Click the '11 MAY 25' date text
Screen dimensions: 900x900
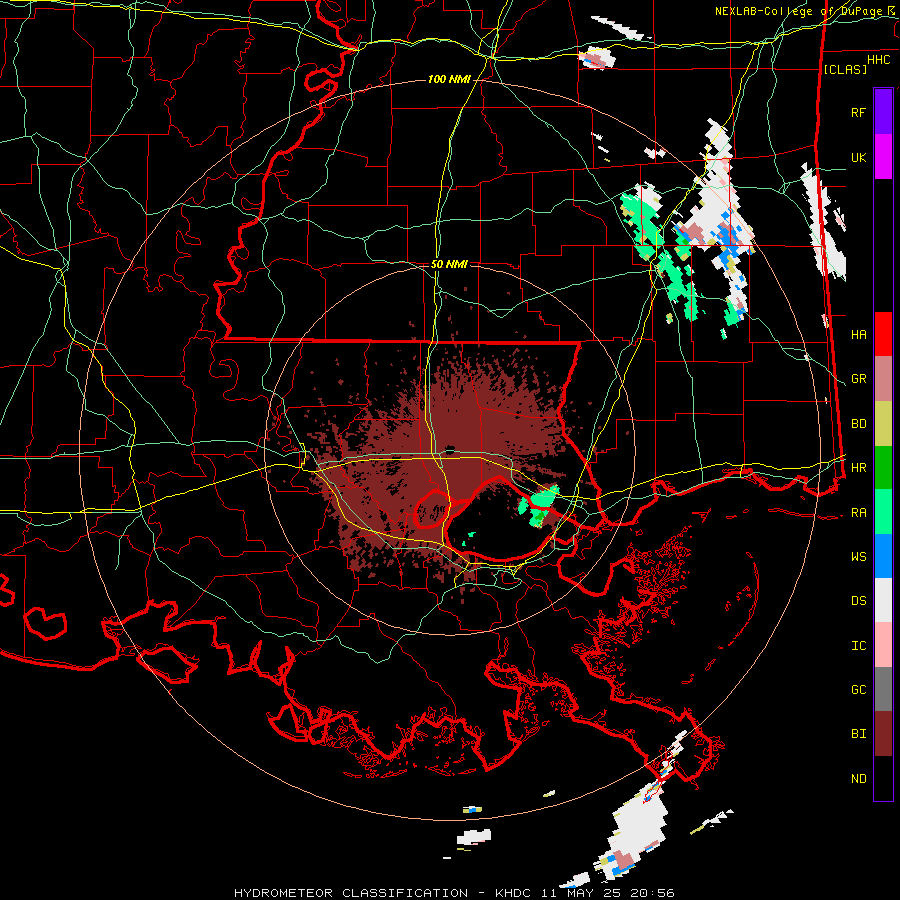[581, 893]
